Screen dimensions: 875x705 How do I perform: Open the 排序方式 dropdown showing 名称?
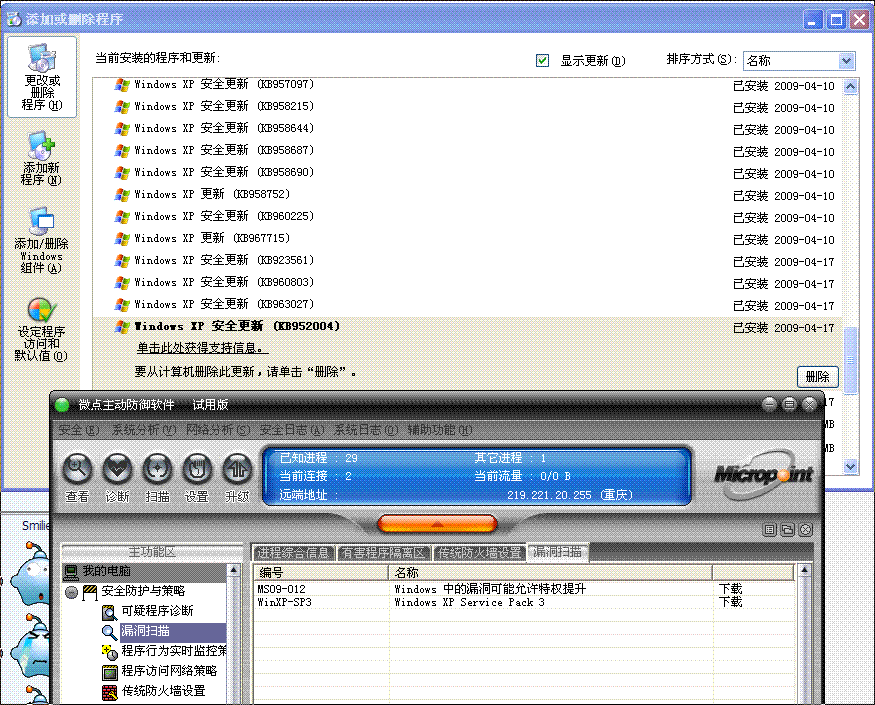click(x=799, y=60)
